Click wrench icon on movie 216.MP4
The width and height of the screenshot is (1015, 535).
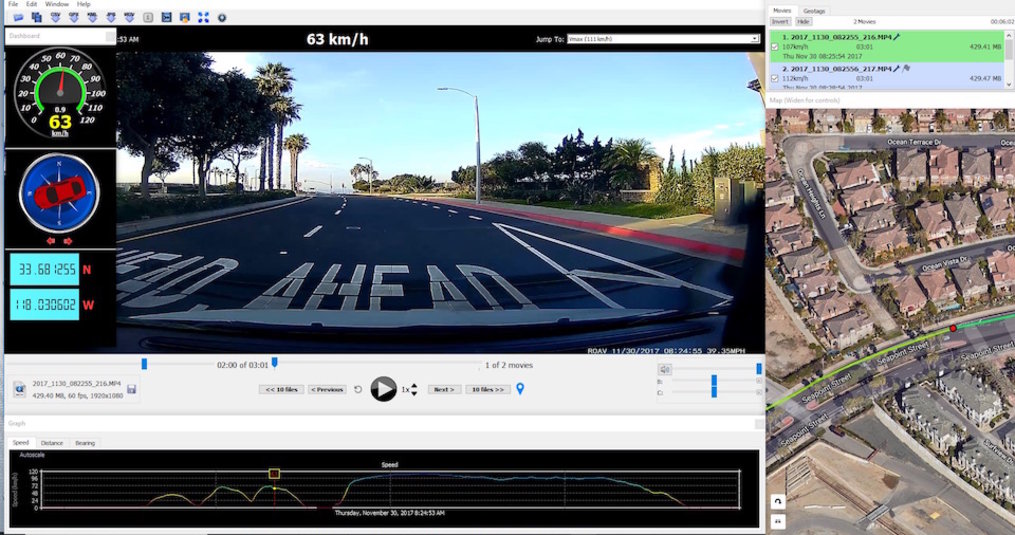pyautogui.click(x=897, y=38)
